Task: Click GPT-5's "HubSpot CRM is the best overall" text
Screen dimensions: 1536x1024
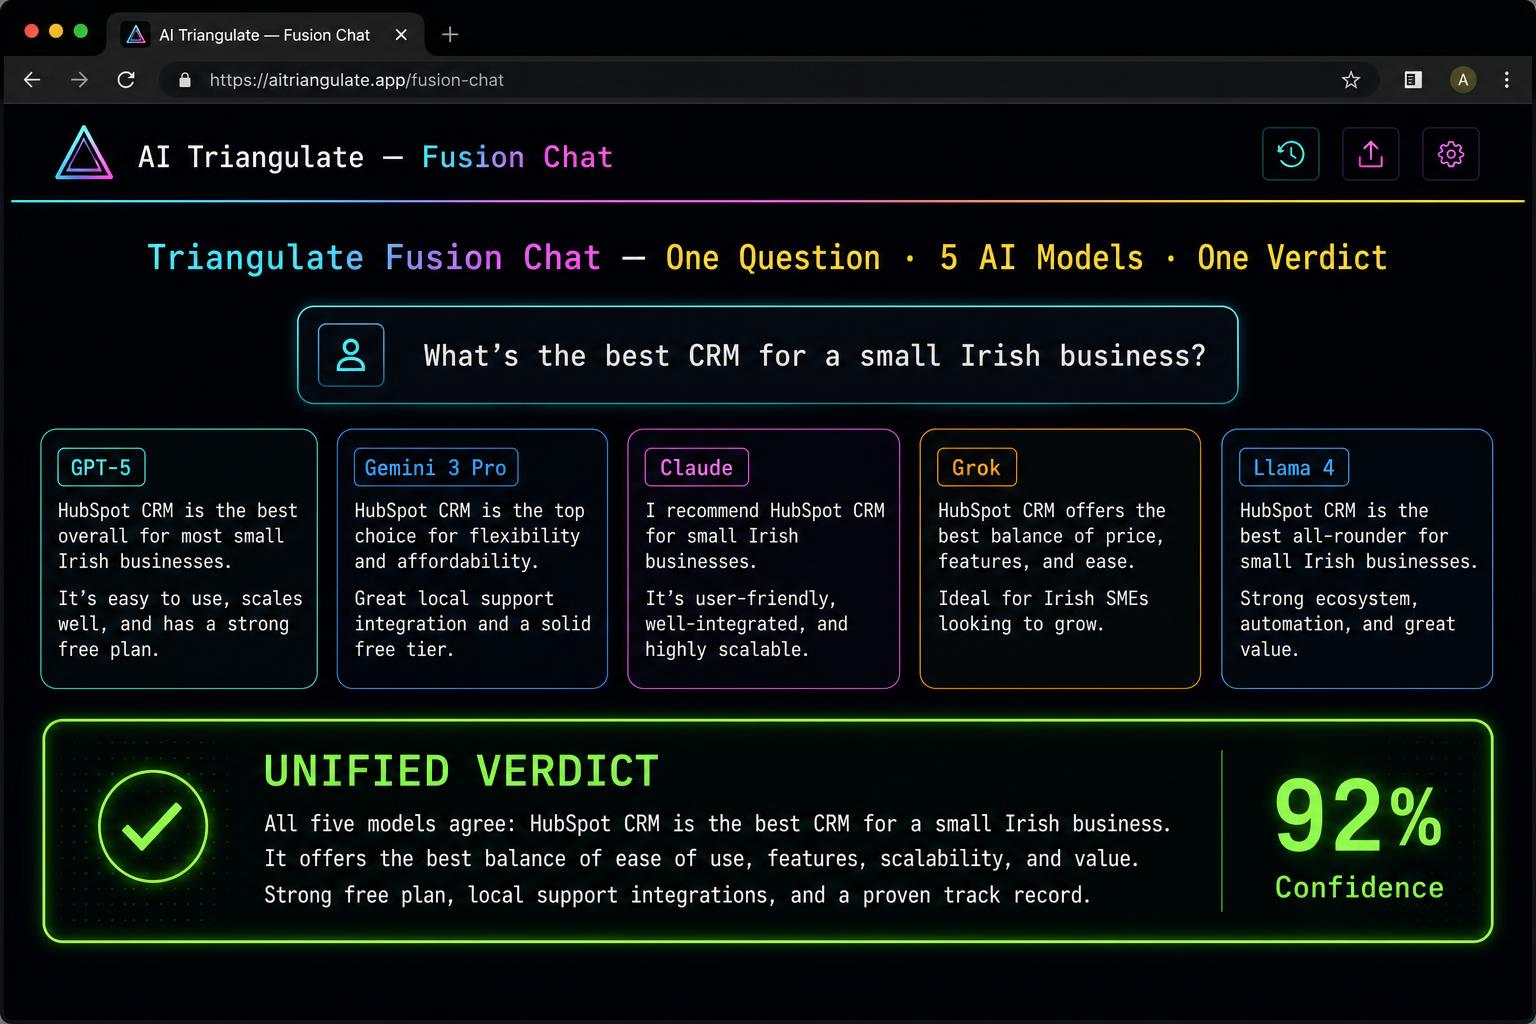Action: click(178, 523)
